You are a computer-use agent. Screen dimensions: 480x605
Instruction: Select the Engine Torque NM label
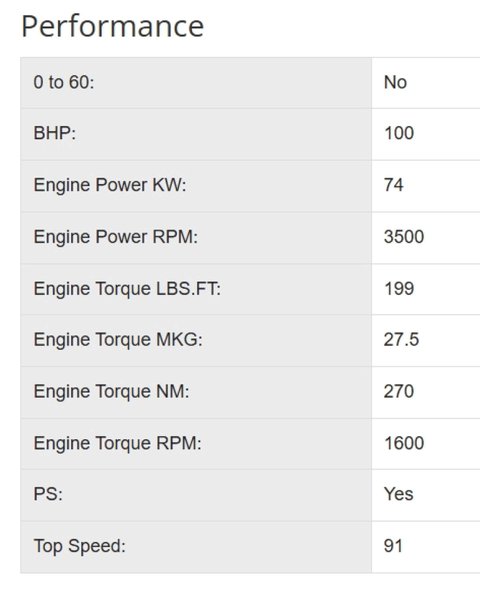tap(112, 392)
